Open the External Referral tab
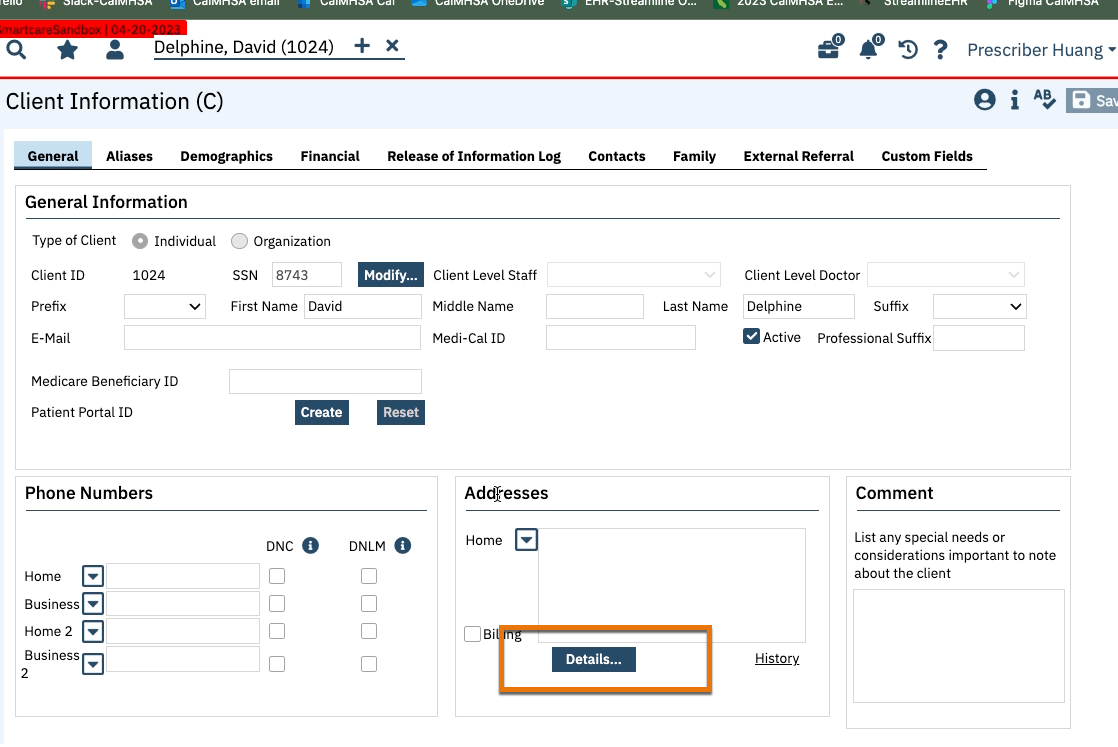 tap(798, 156)
